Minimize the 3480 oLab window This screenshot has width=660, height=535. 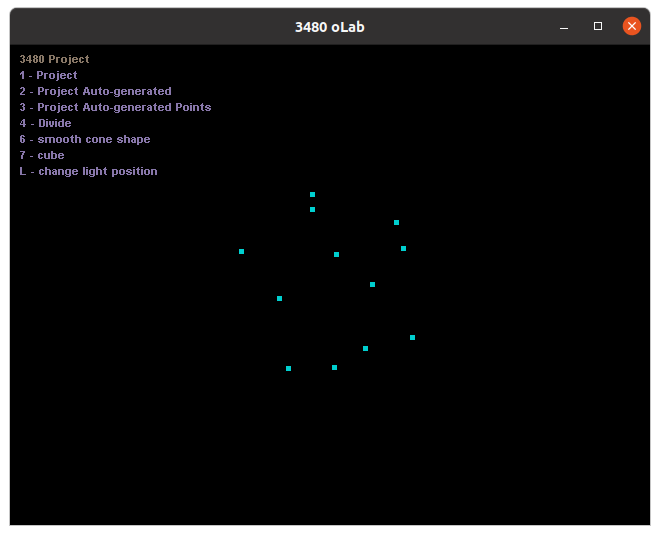tap(564, 27)
